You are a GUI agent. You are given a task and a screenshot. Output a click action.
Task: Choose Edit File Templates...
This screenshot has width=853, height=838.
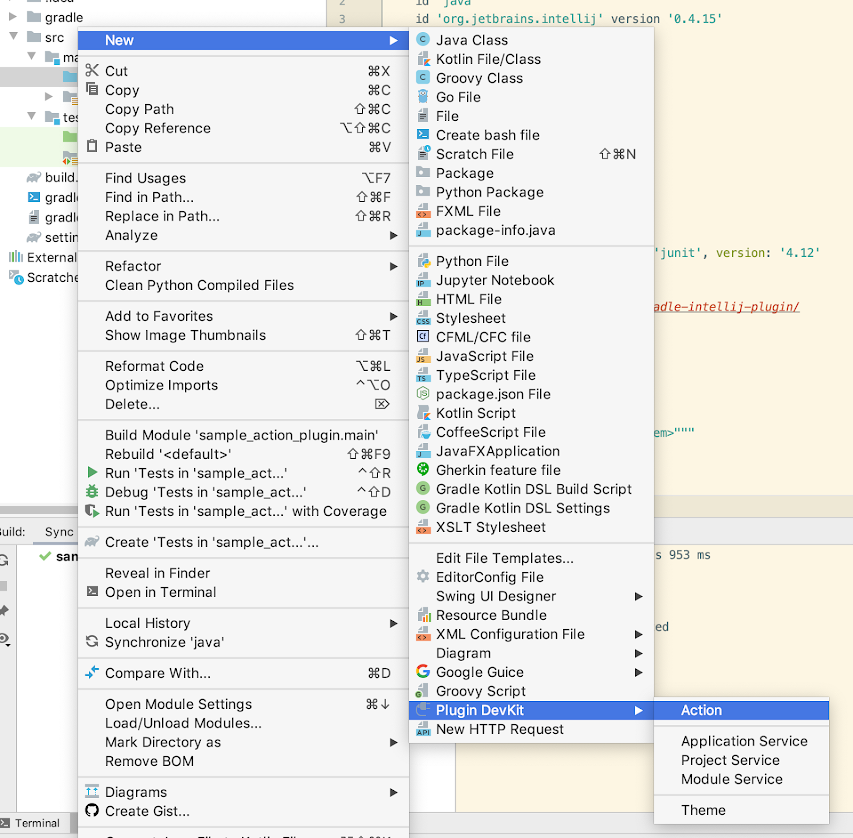(x=531, y=558)
